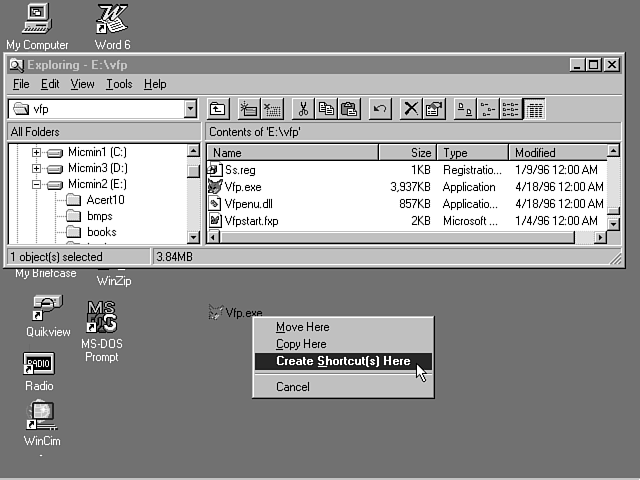Click the Undo toolbar icon
The height and width of the screenshot is (480, 640).
tap(379, 109)
